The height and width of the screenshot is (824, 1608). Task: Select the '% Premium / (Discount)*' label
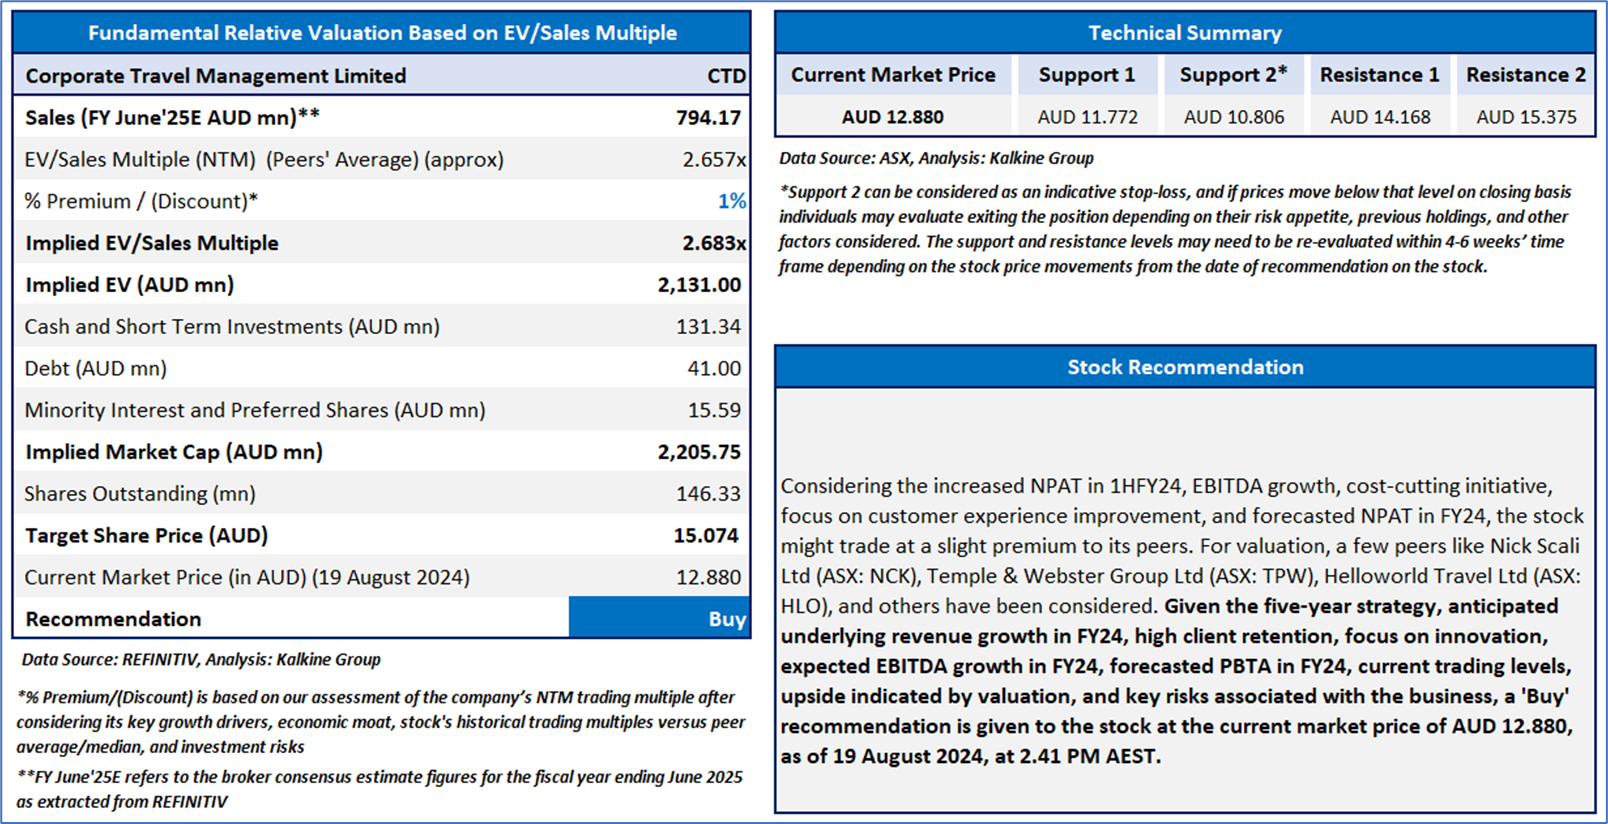141,201
